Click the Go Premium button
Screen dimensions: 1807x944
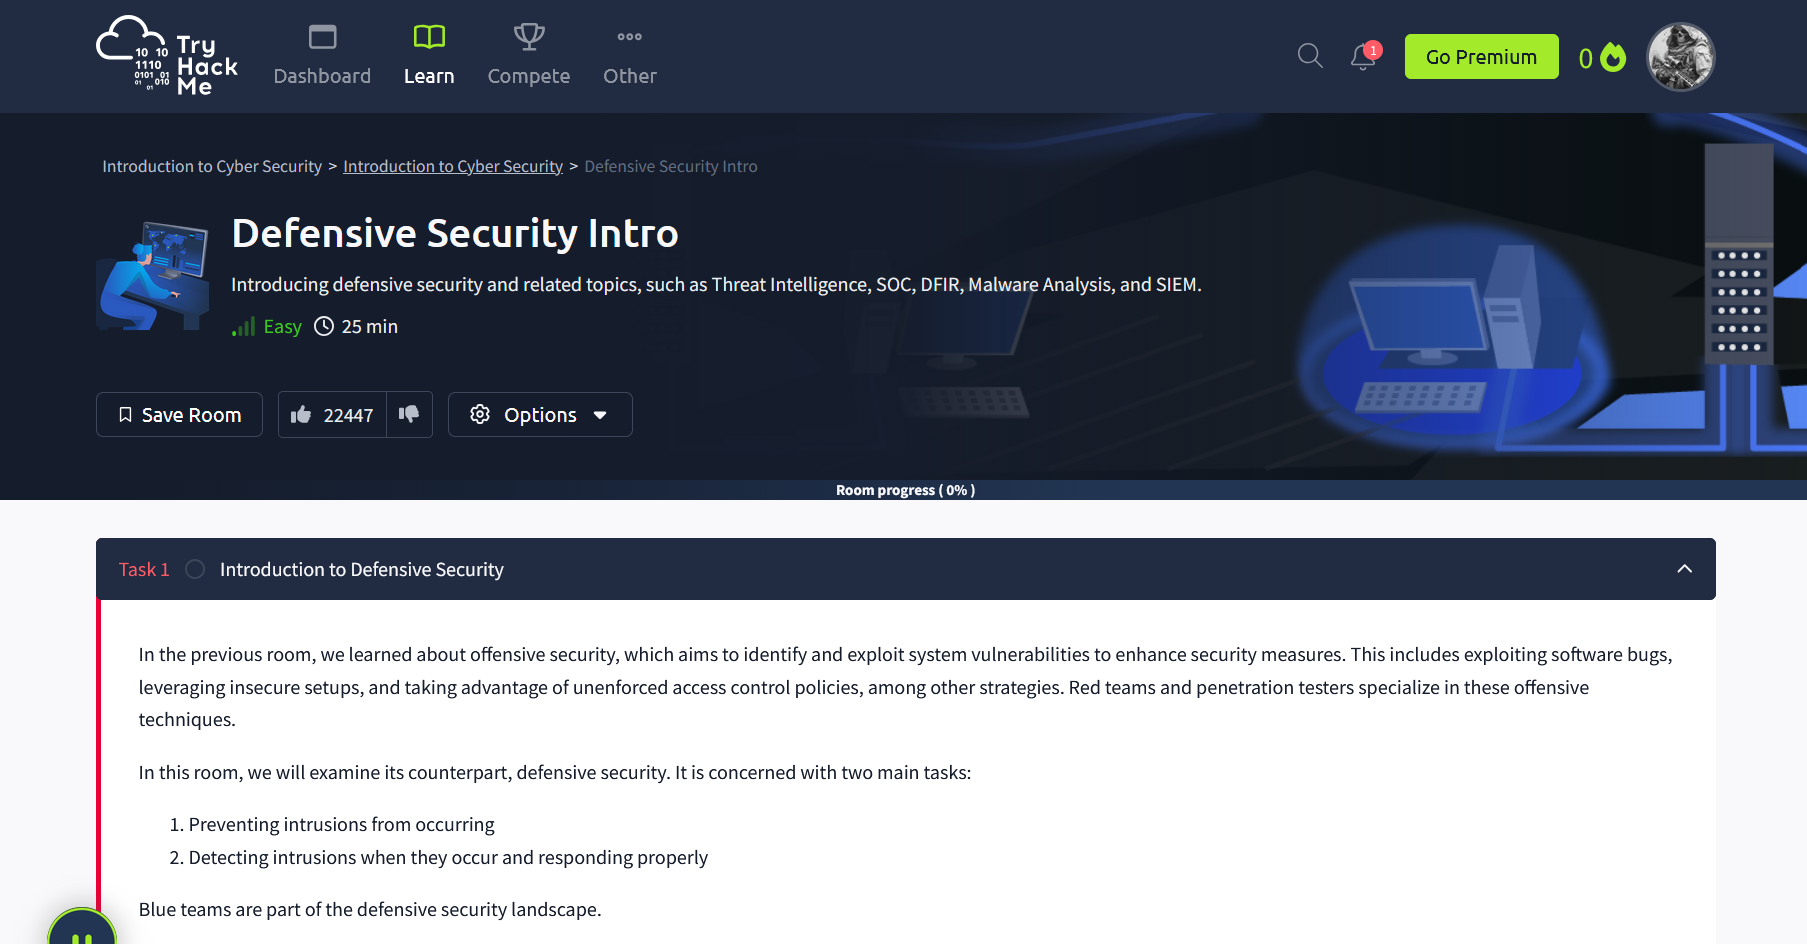pyautogui.click(x=1481, y=57)
